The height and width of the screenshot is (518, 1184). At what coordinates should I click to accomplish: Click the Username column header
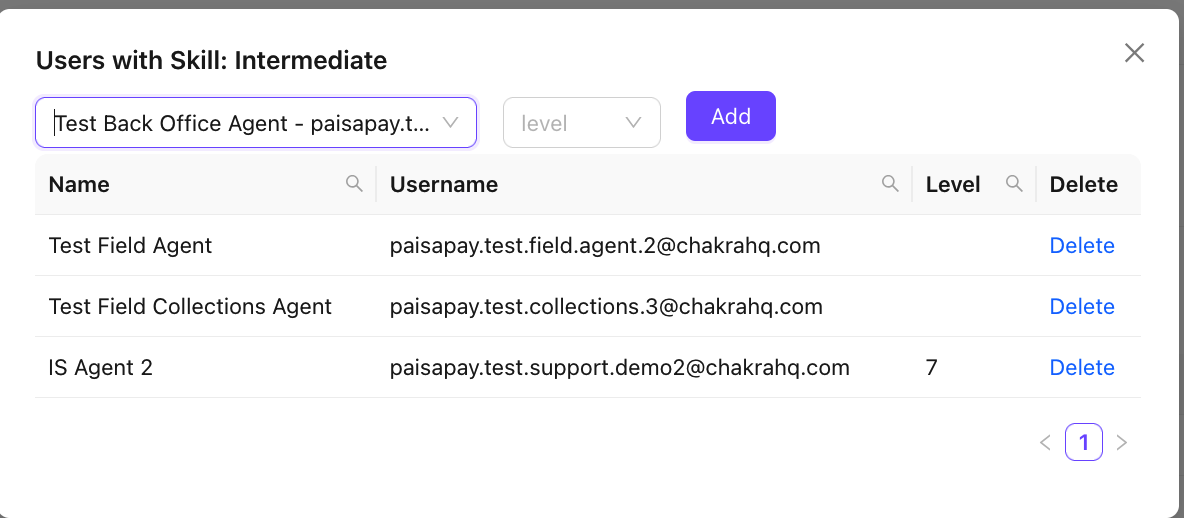(444, 184)
